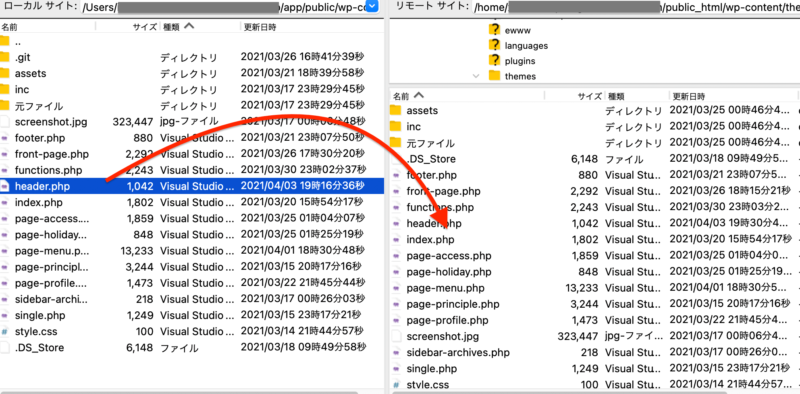The width and height of the screenshot is (800, 394).
Task: Click the folder icon beside themes
Action: (x=494, y=76)
